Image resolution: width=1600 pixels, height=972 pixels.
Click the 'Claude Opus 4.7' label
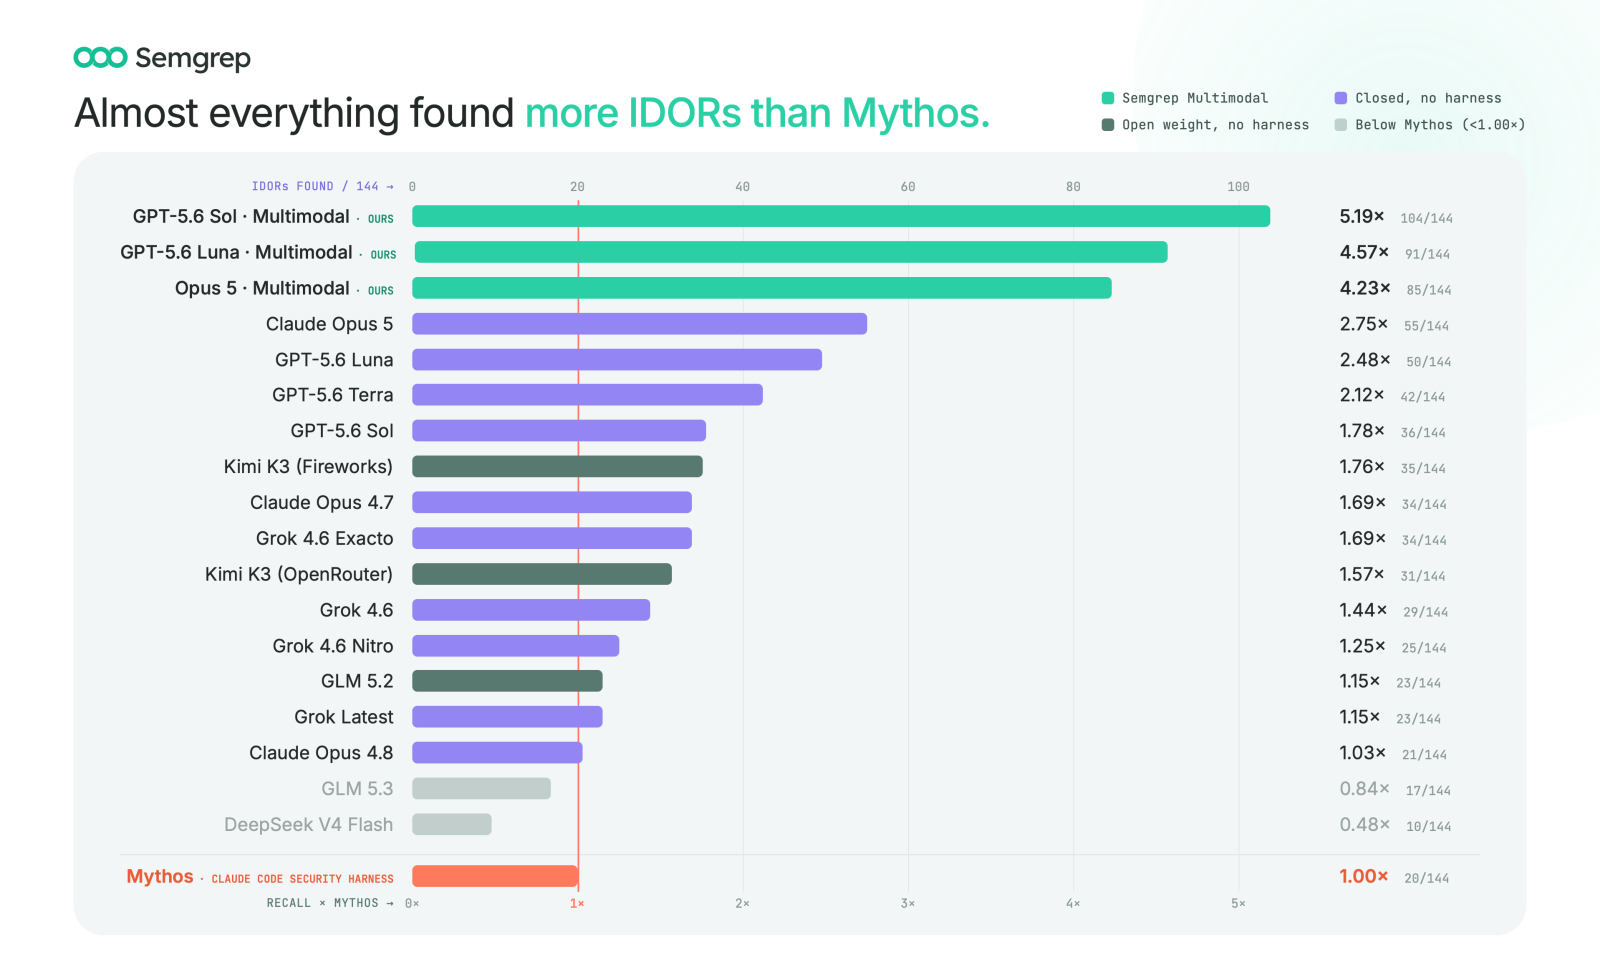pos(322,503)
